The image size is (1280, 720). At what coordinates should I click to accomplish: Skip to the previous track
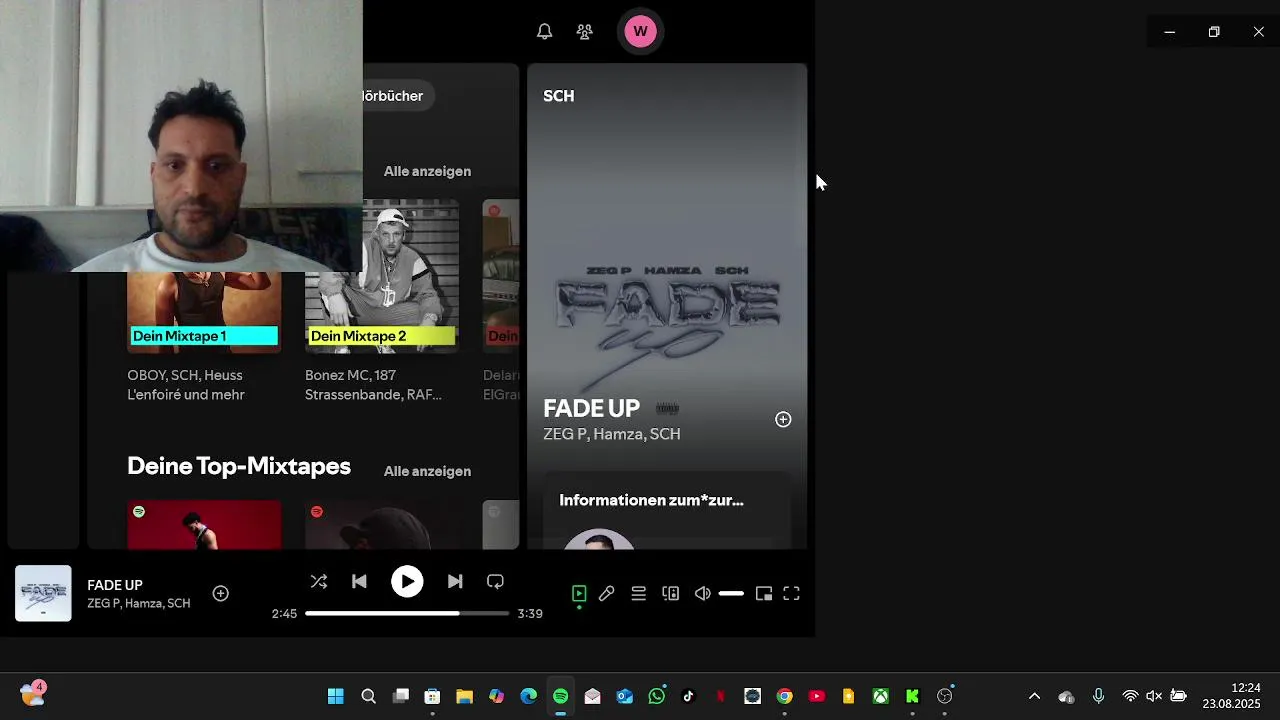pos(359,581)
